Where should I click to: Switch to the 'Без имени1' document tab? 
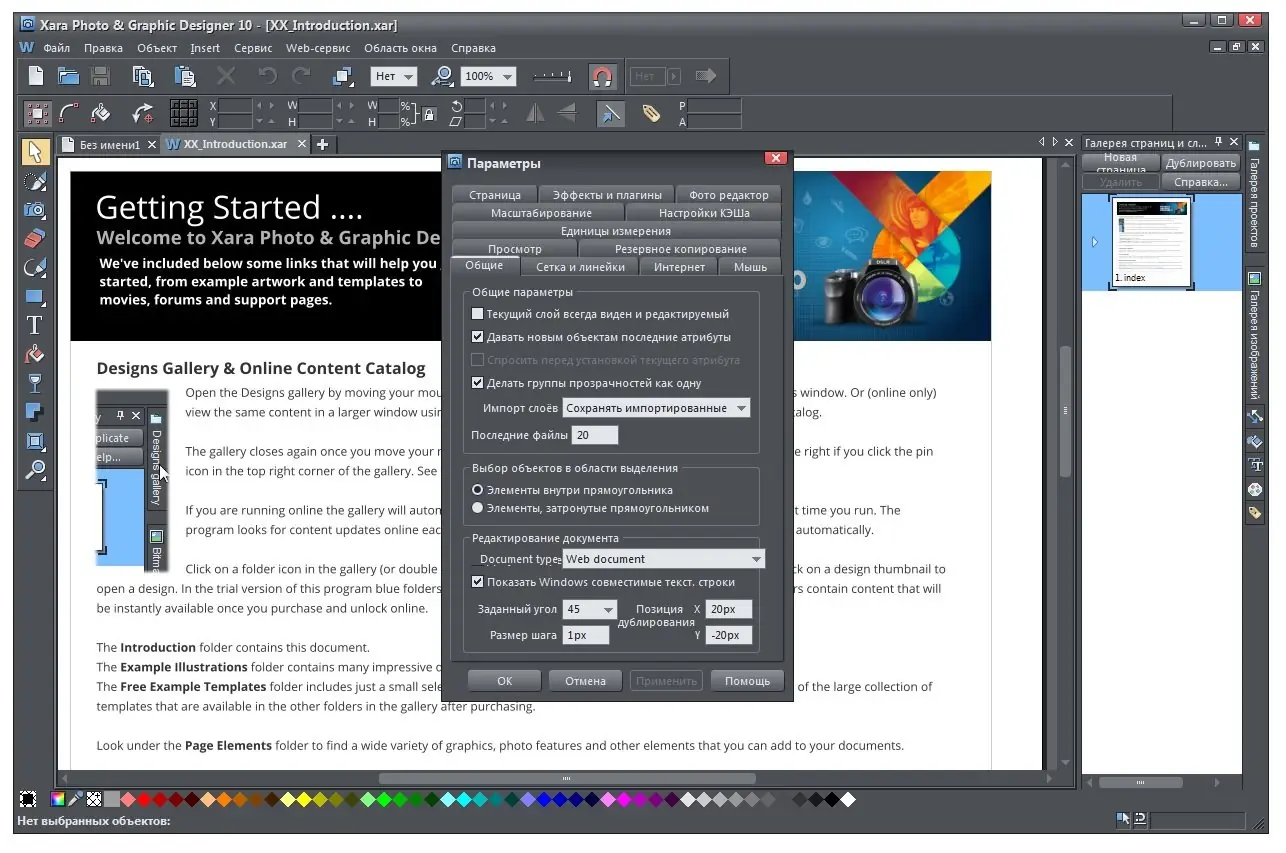click(x=110, y=145)
